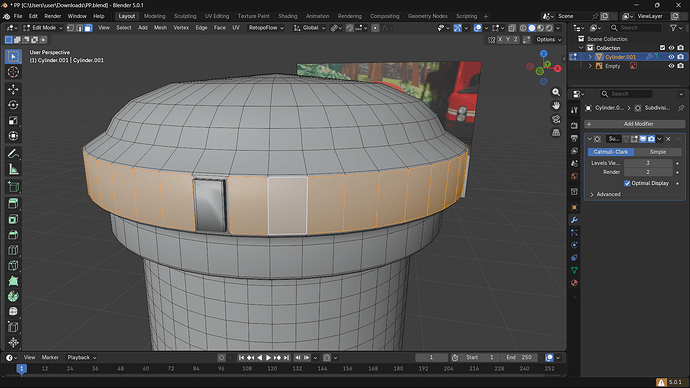690x388 pixels.
Task: Click the Add Modifier button
Action: pos(635,124)
